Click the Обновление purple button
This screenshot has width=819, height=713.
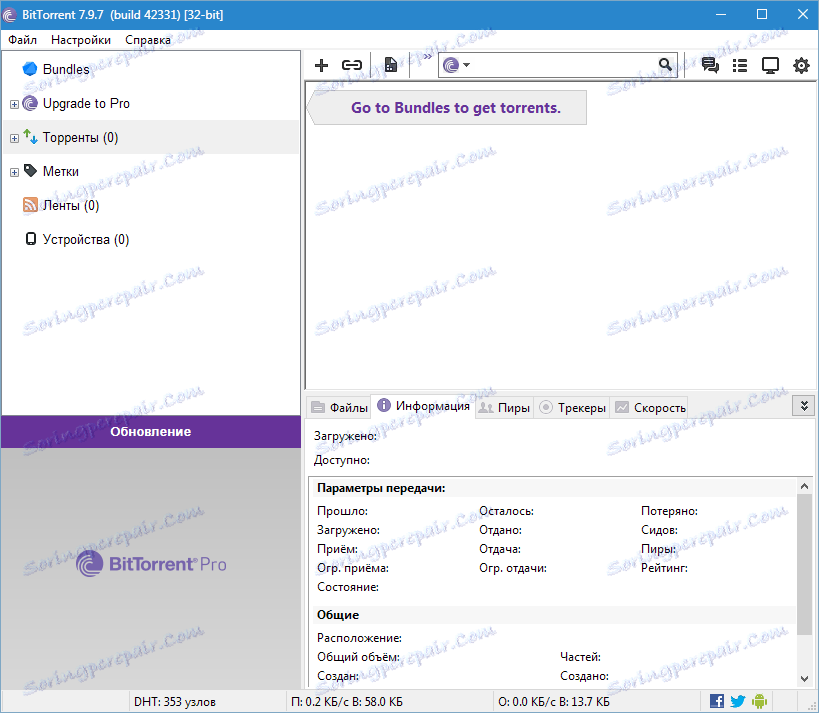point(150,431)
